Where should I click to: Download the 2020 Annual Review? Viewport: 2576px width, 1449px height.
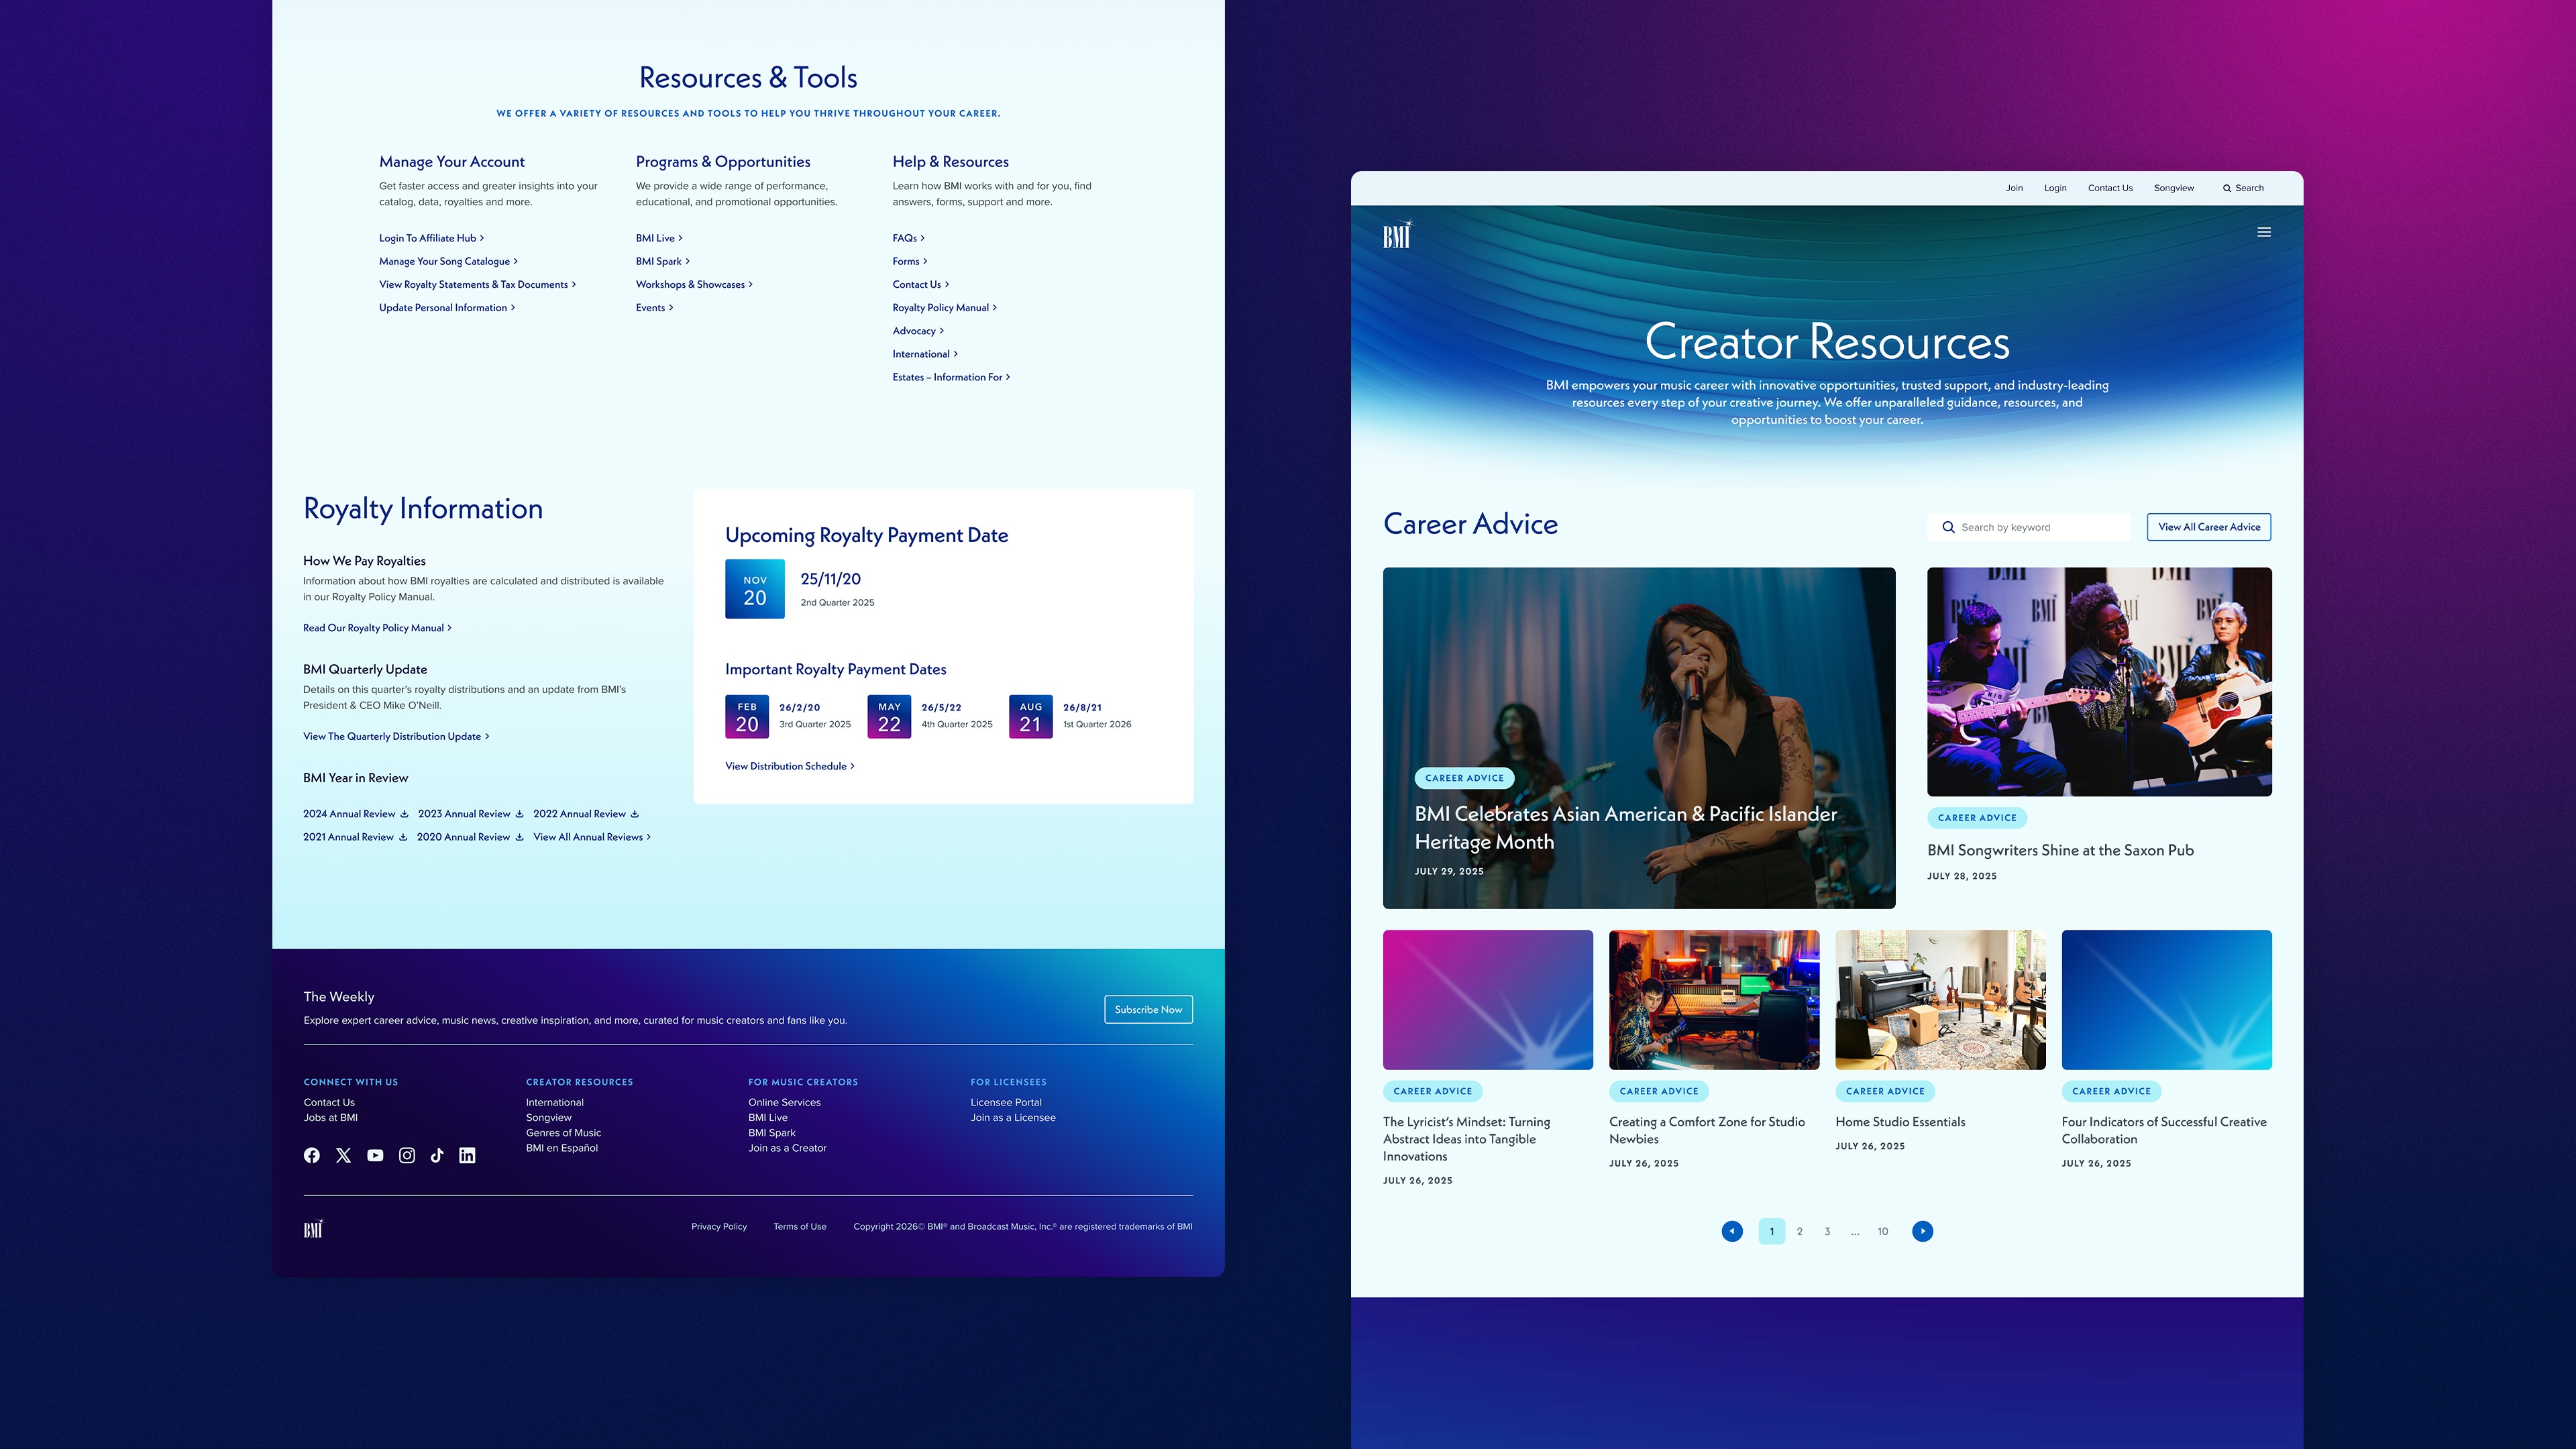(470, 837)
